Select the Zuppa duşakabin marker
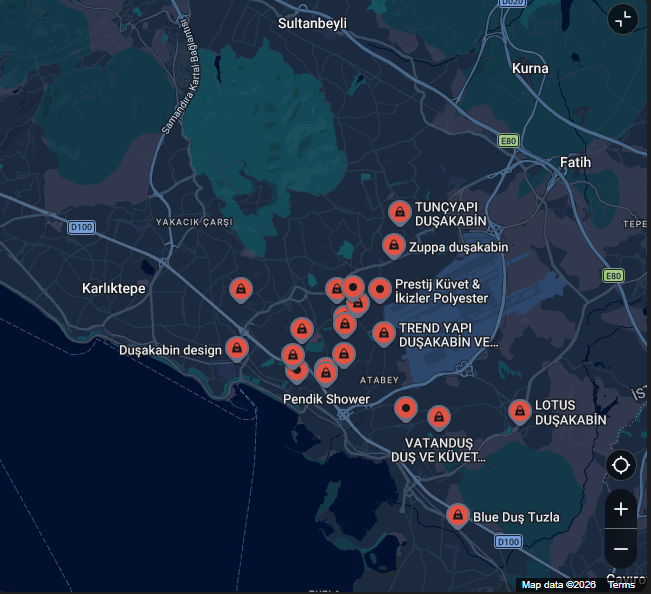This screenshot has height=594, width=651. [x=394, y=246]
